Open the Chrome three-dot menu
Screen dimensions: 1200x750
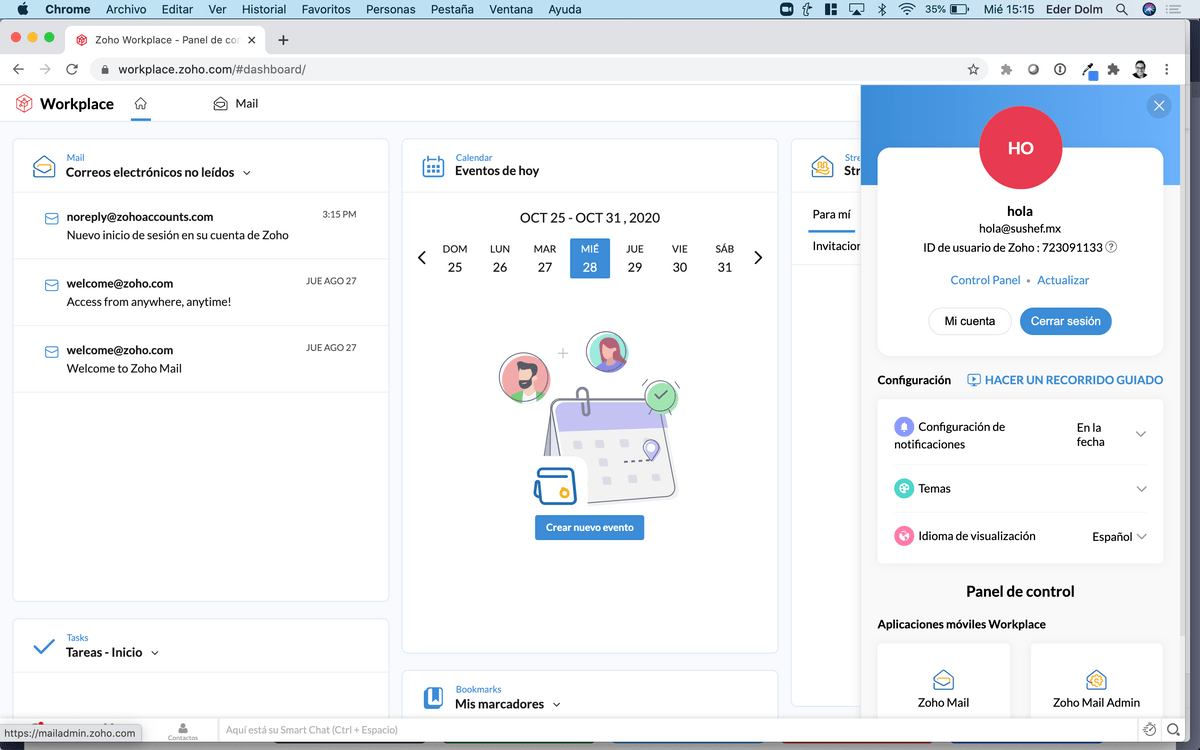click(1167, 69)
